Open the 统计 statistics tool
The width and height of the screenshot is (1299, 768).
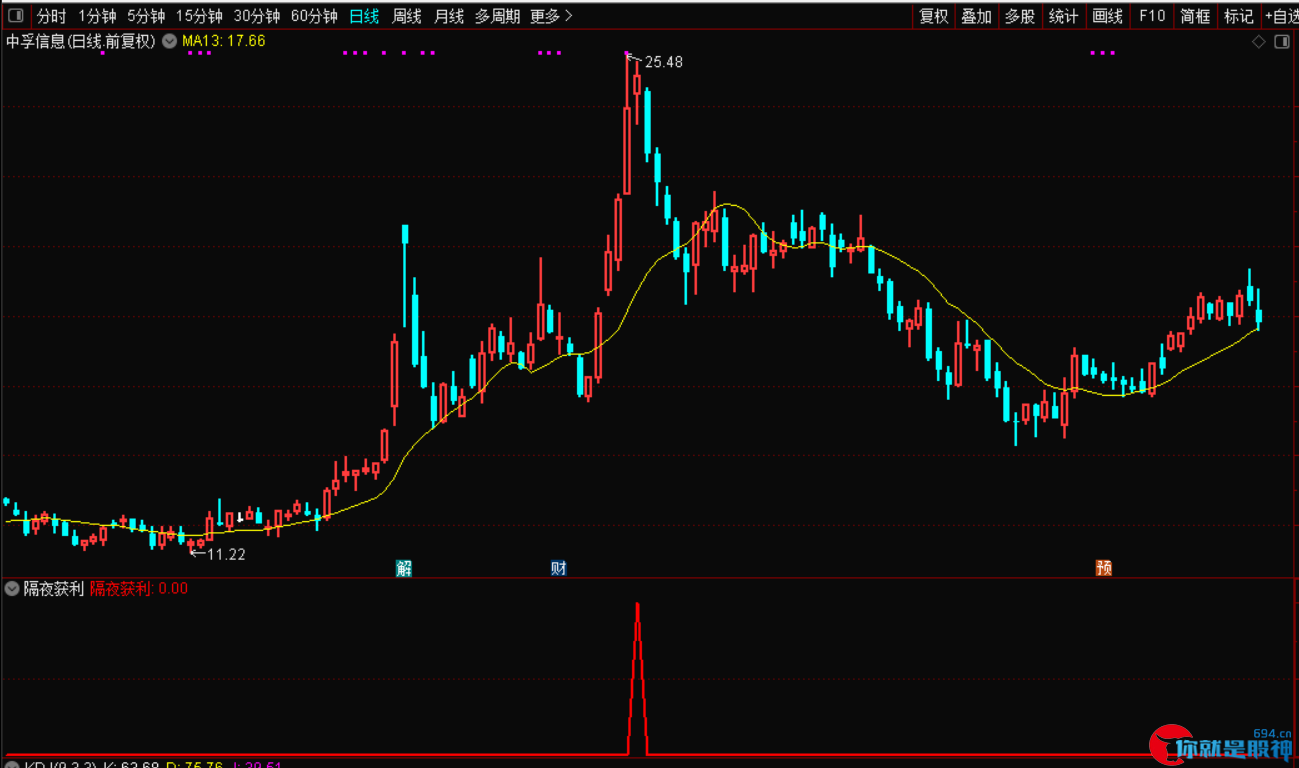click(x=1064, y=16)
